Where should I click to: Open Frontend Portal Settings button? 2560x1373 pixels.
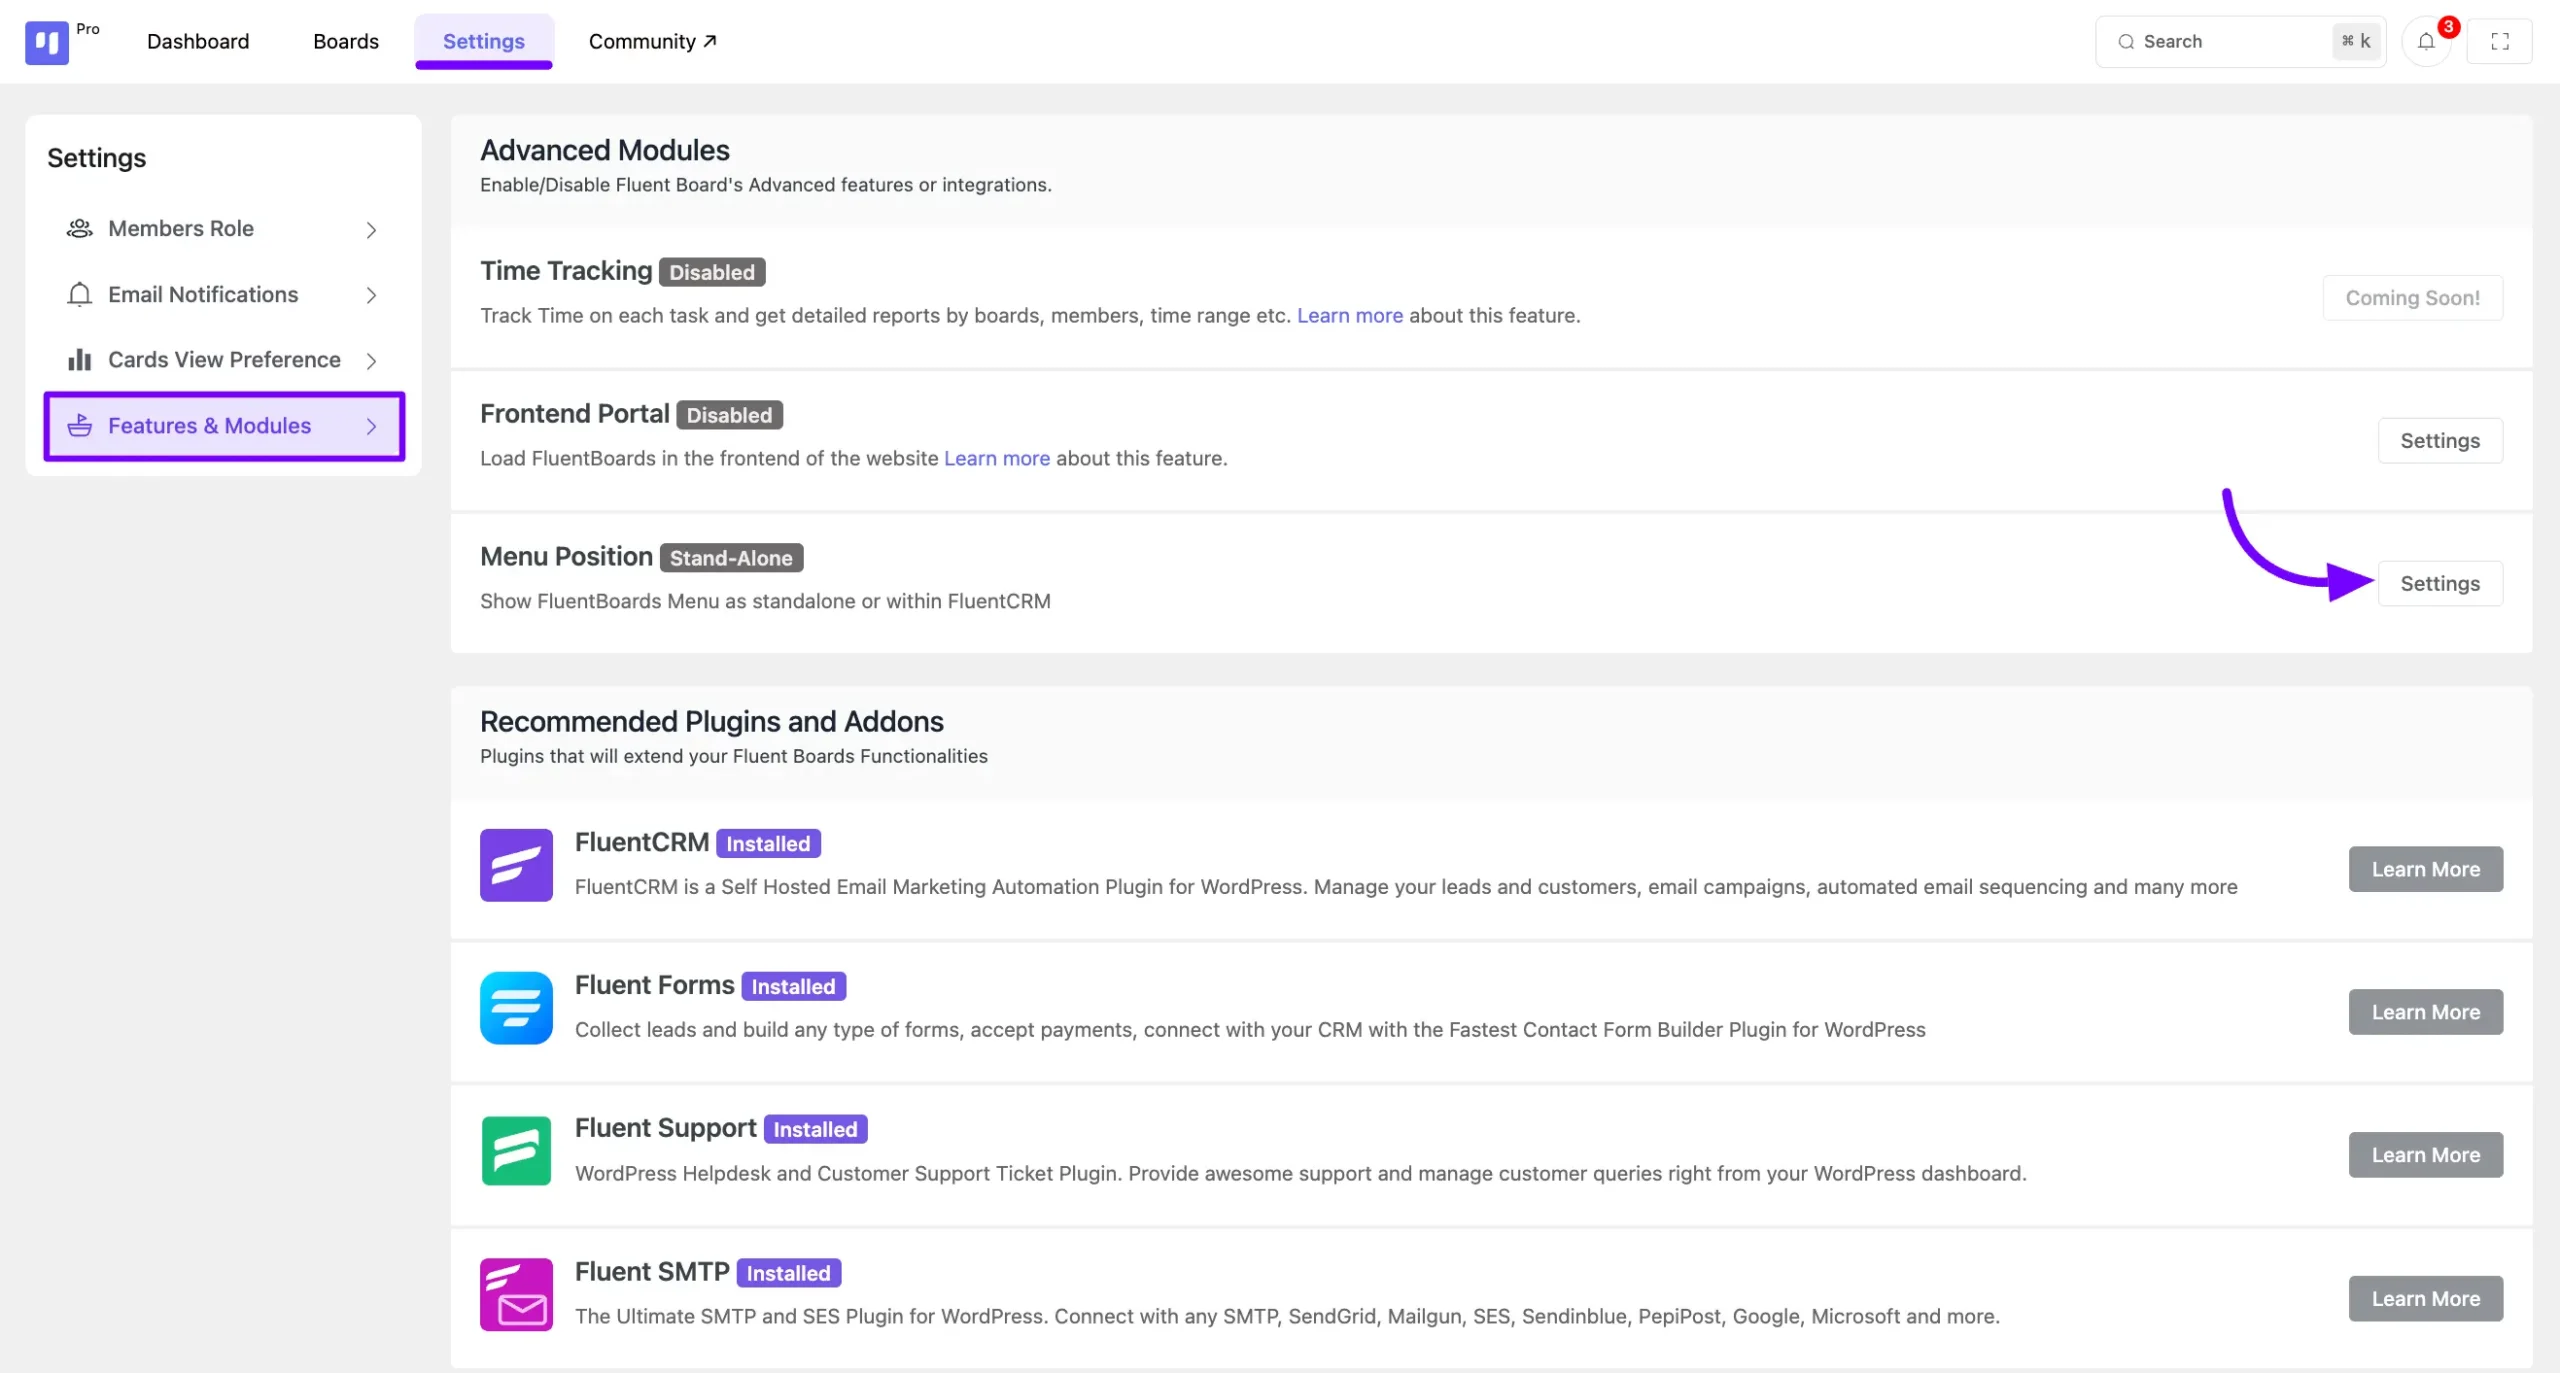pyautogui.click(x=2440, y=441)
